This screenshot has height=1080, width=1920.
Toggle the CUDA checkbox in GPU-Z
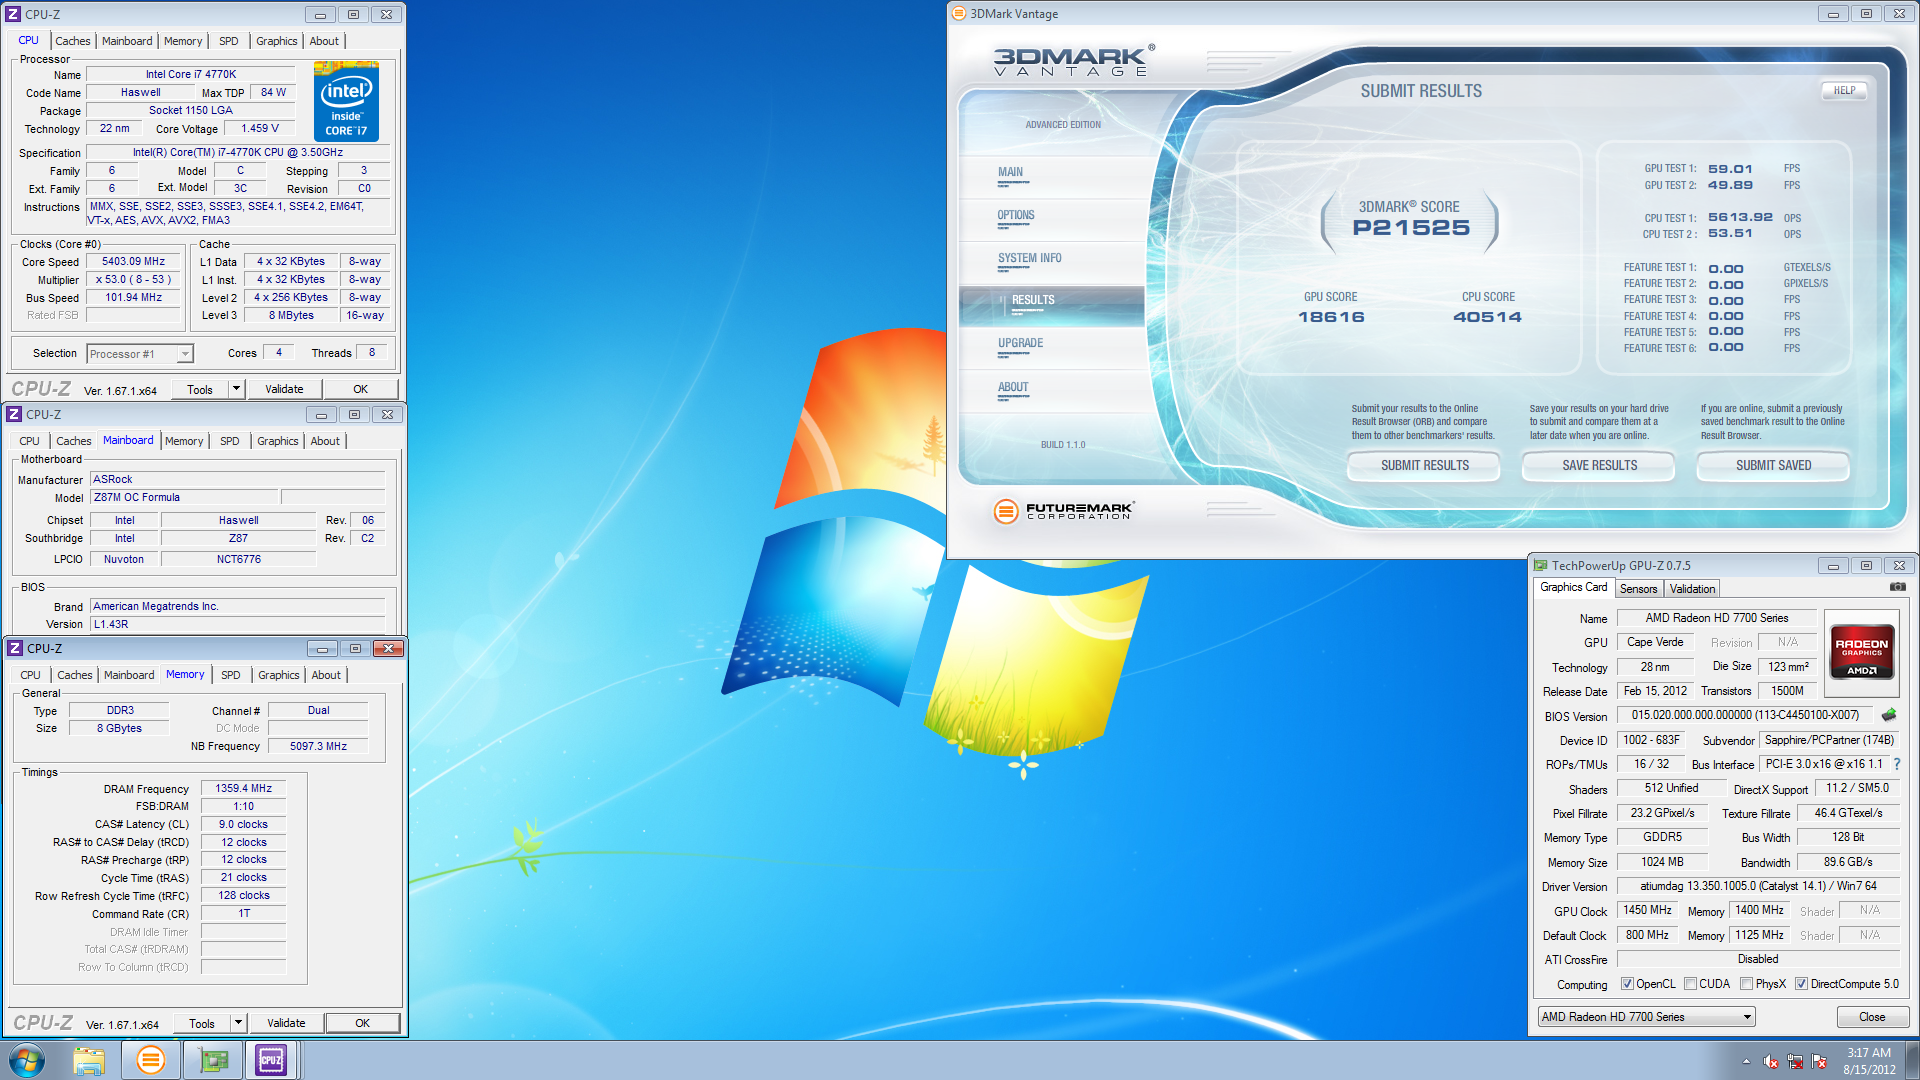(1690, 984)
